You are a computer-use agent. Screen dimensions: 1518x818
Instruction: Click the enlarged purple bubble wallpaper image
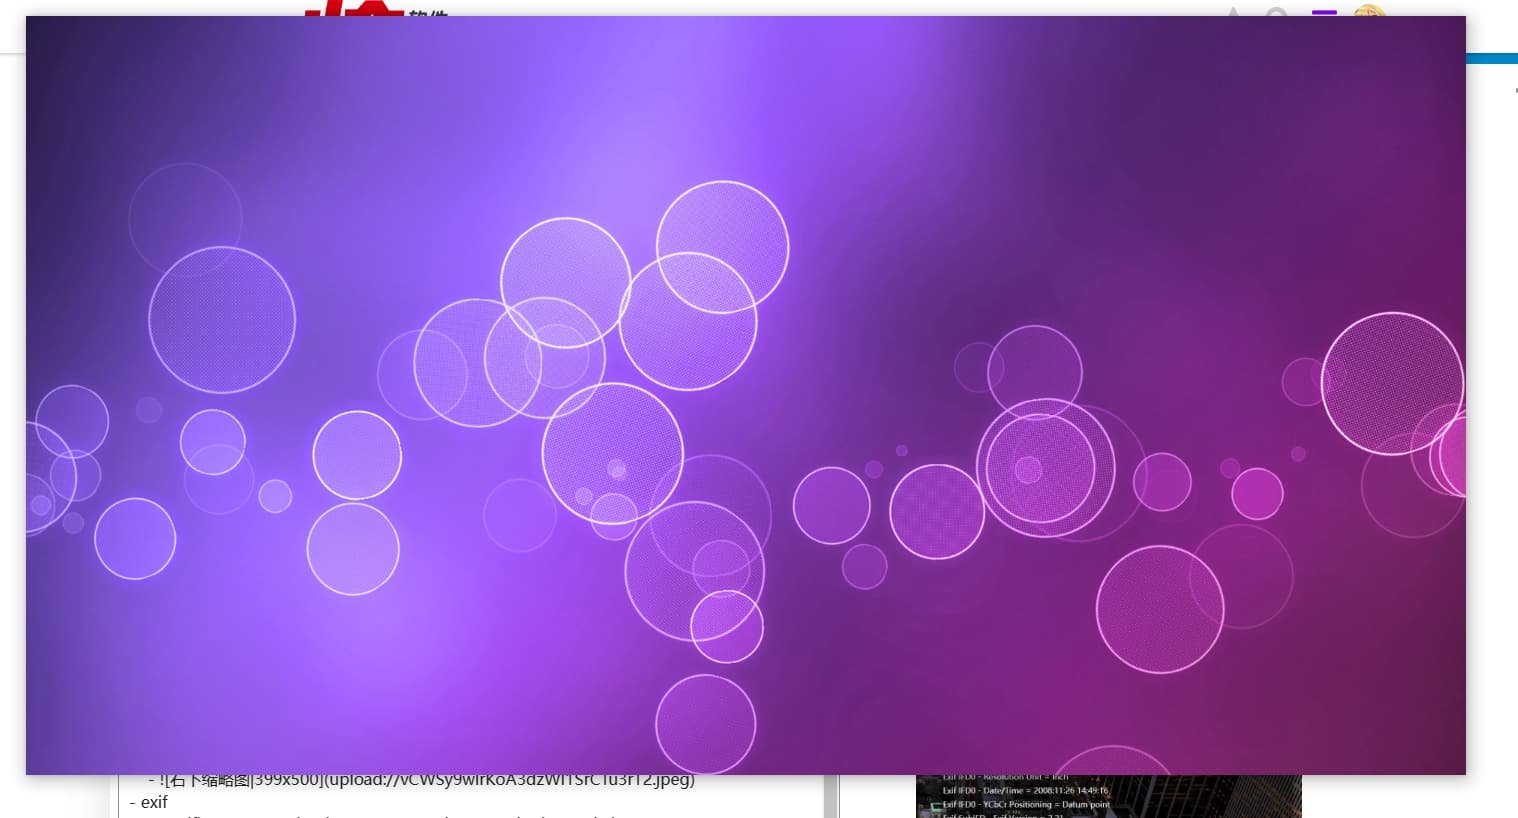click(x=745, y=394)
